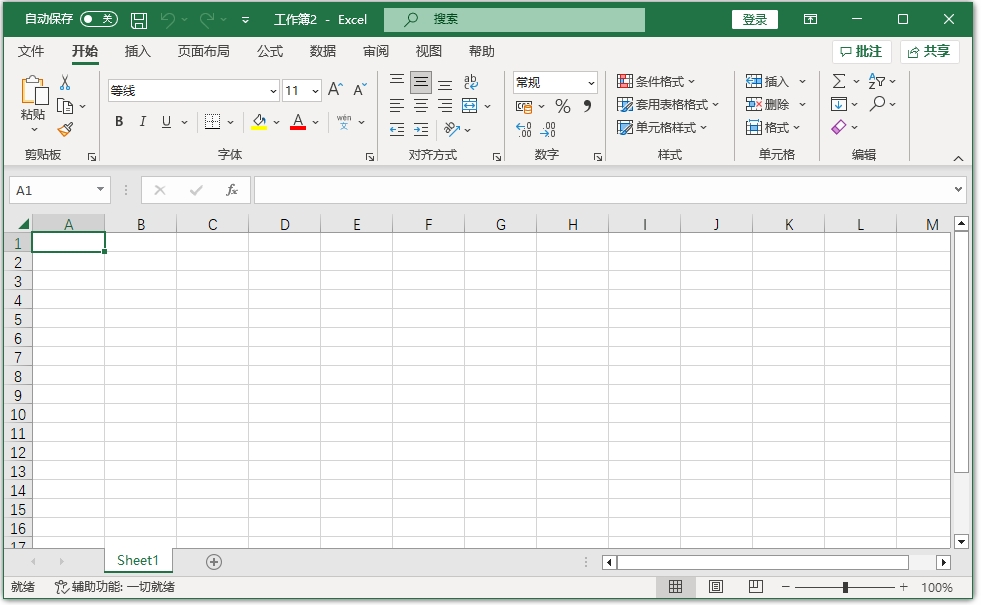The height and width of the screenshot is (605, 983).
Task: Click the 共享 share button
Action: click(x=929, y=51)
